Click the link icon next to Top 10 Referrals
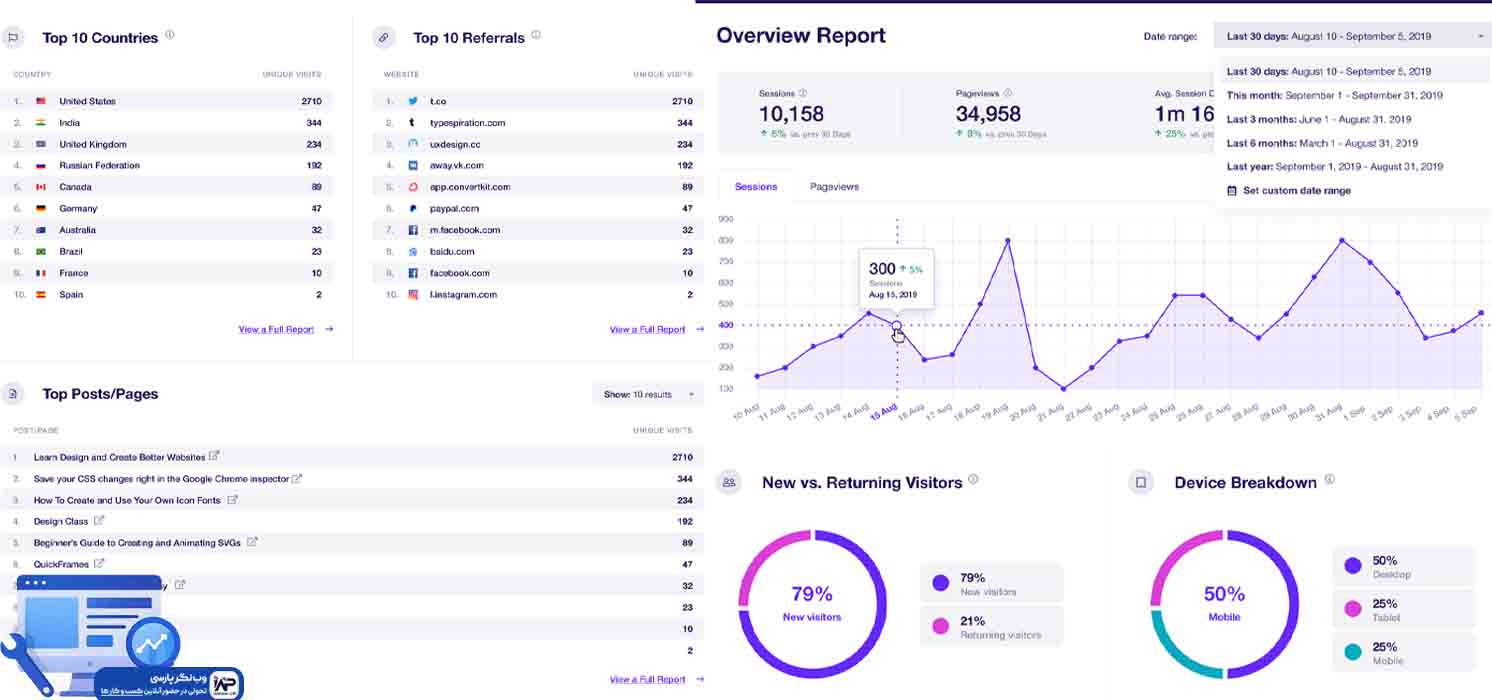The image size is (1492, 700). point(383,38)
